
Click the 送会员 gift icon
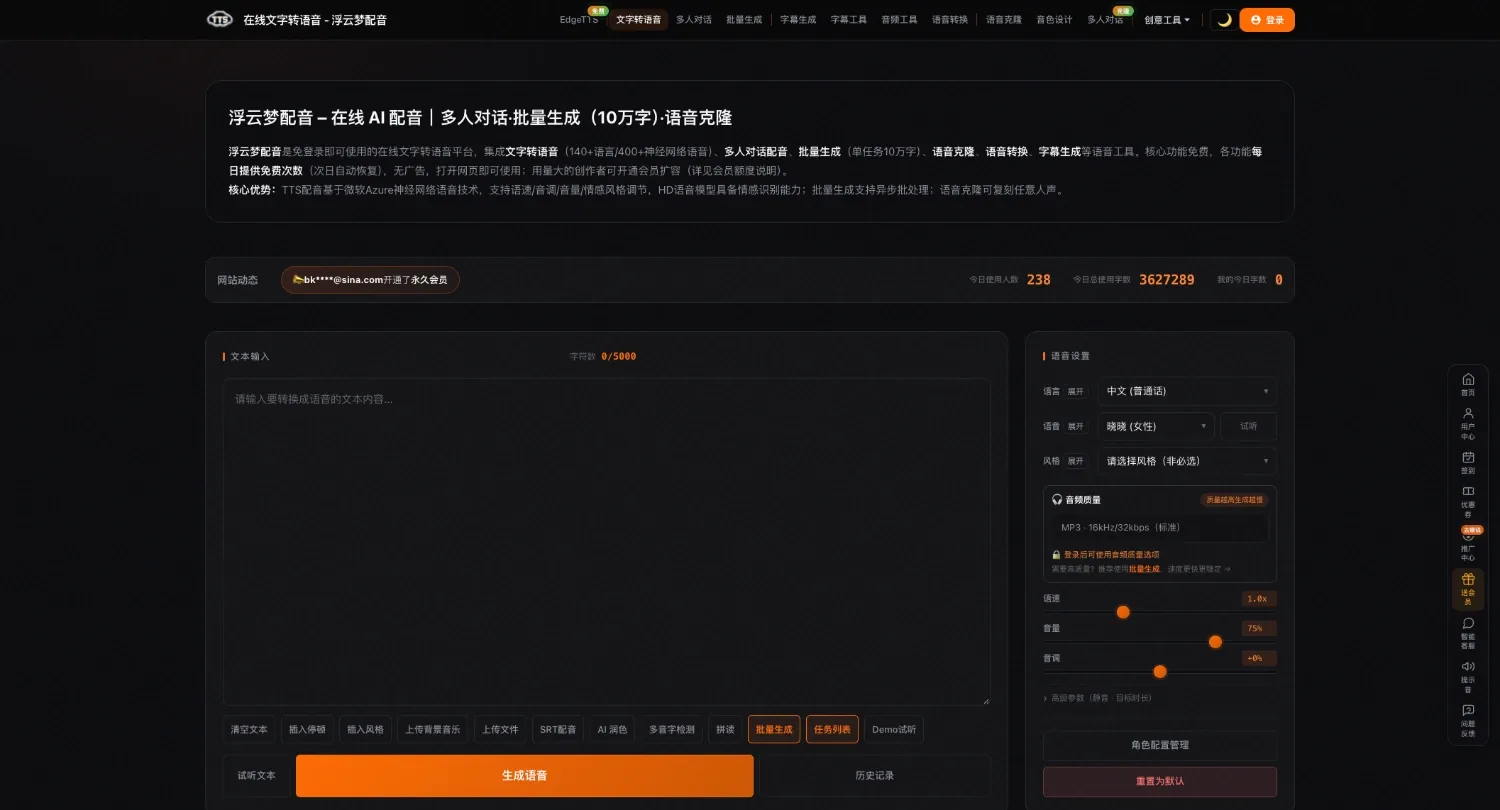coord(1467,589)
